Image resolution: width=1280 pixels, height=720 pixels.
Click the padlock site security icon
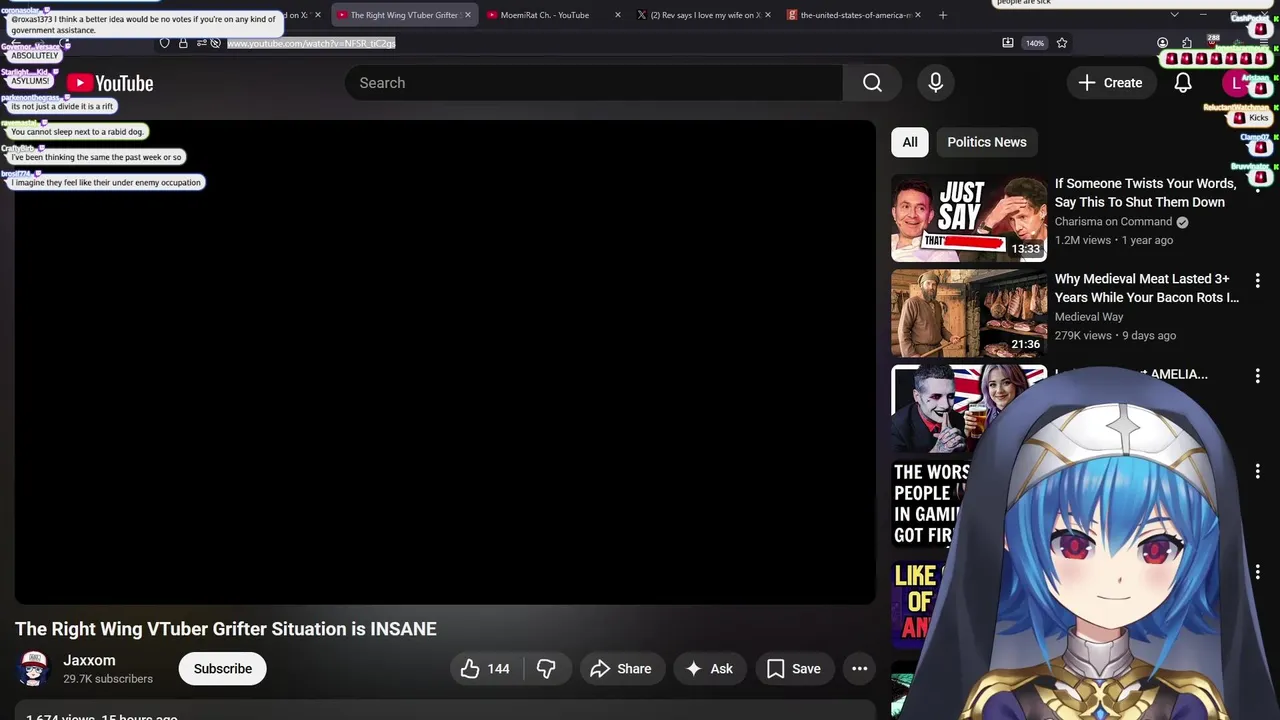[183, 43]
